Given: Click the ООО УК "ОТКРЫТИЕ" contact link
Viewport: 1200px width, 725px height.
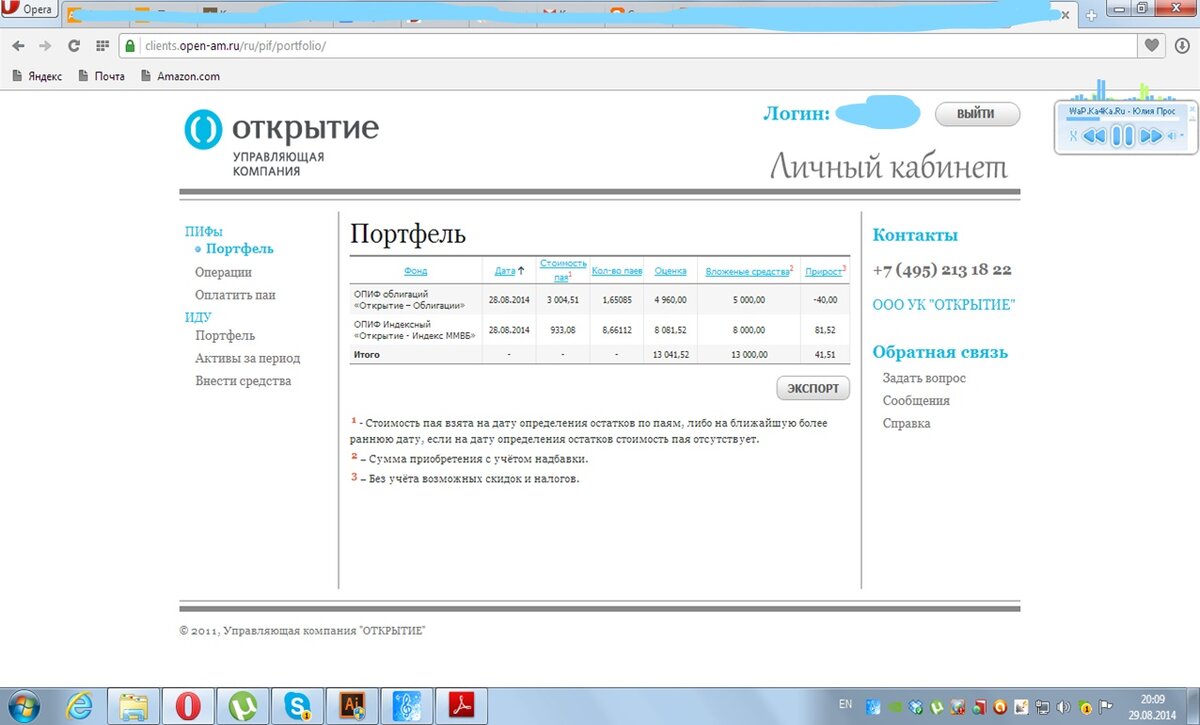Looking at the screenshot, I should (944, 304).
